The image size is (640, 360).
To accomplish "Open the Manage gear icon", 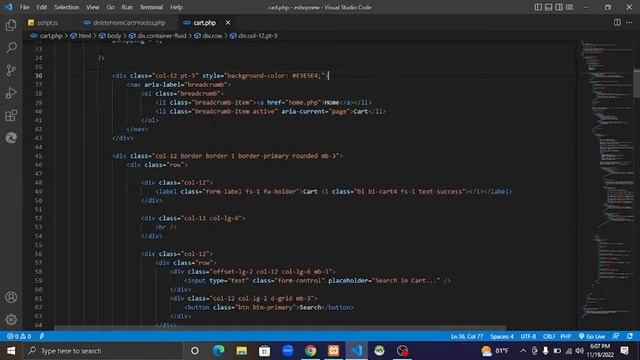I will [11, 319].
